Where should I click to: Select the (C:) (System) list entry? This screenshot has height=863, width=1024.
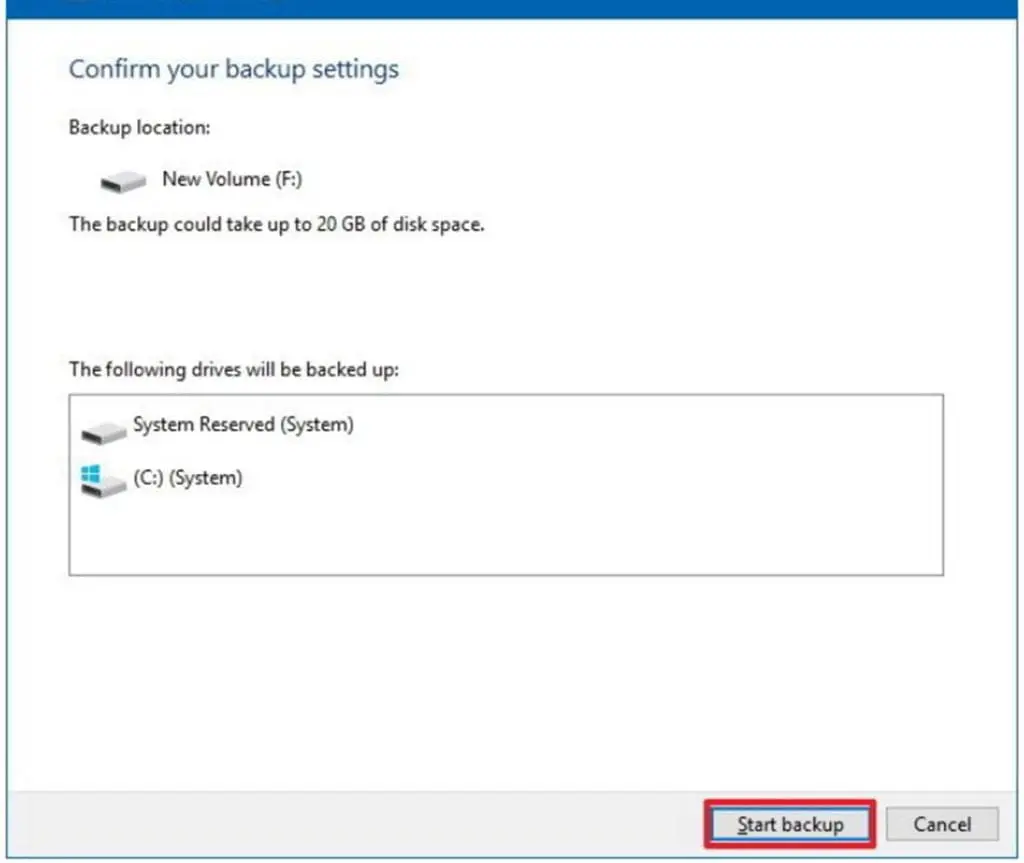pyautogui.click(x=187, y=478)
